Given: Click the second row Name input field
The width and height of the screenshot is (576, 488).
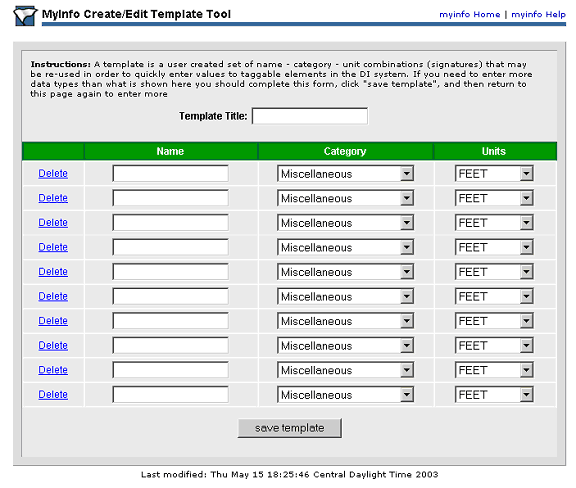Looking at the screenshot, I should click(170, 198).
